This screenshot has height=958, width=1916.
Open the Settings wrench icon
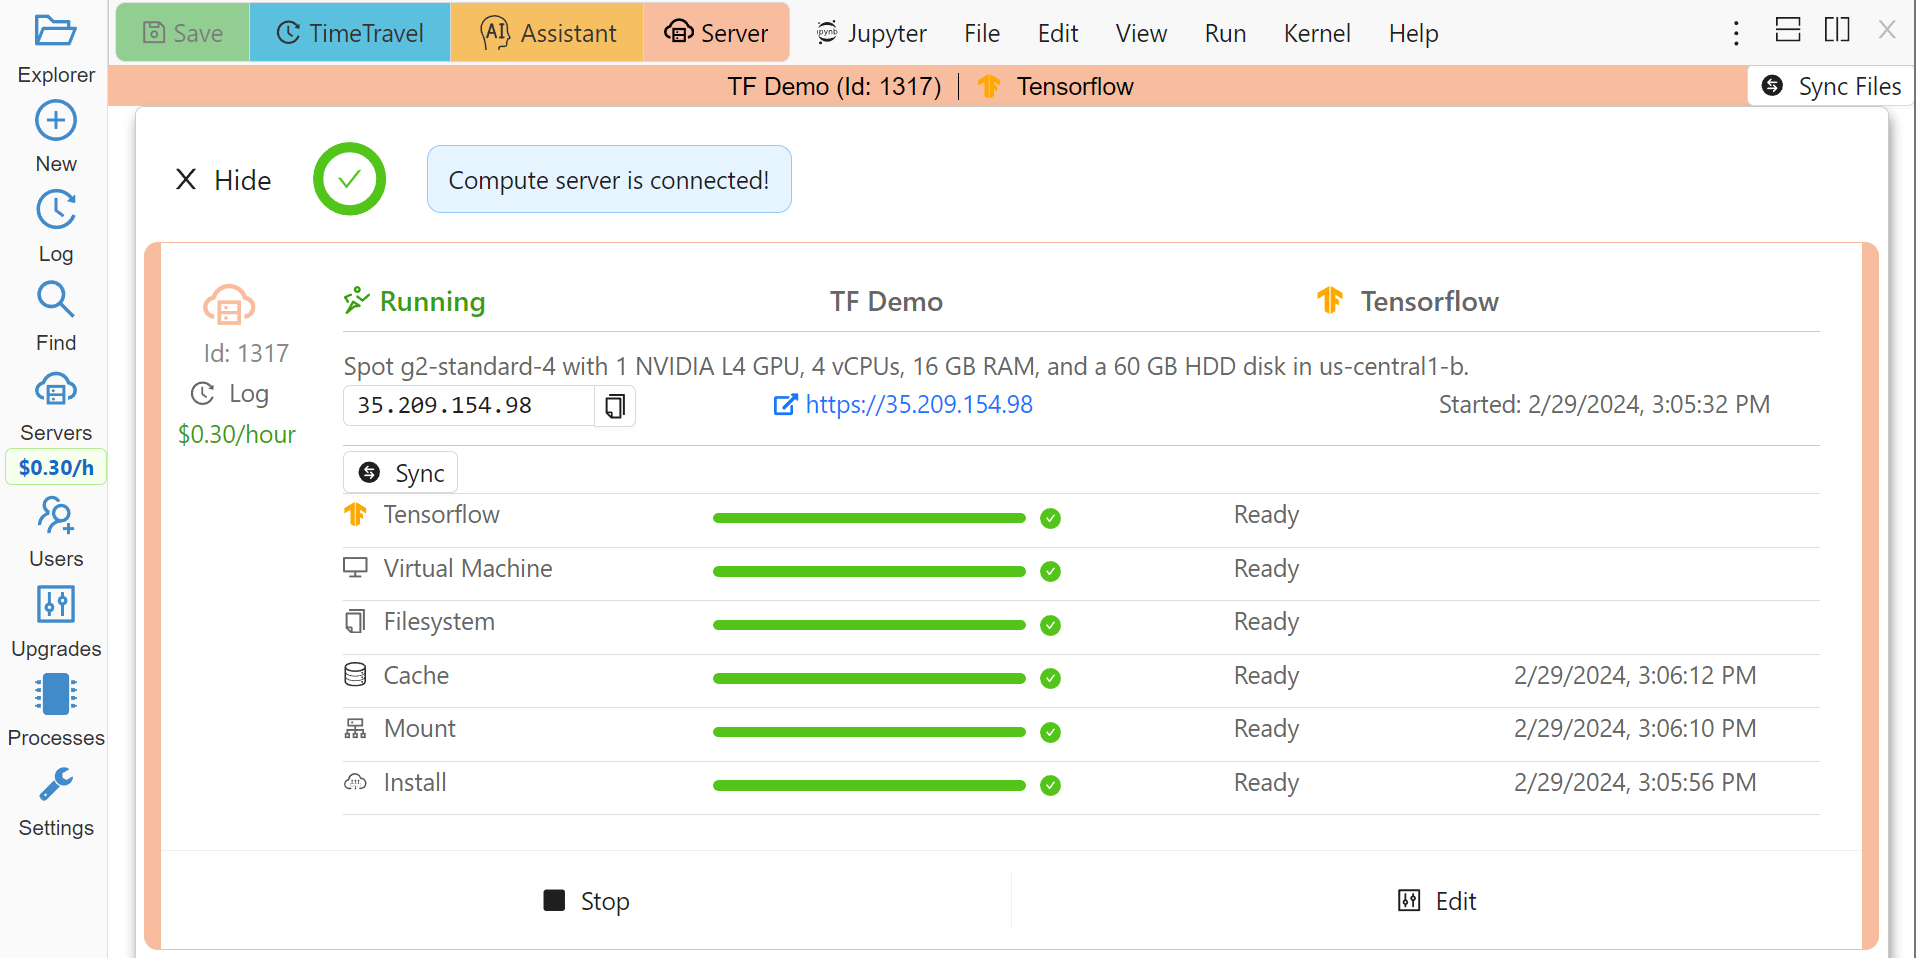55,785
